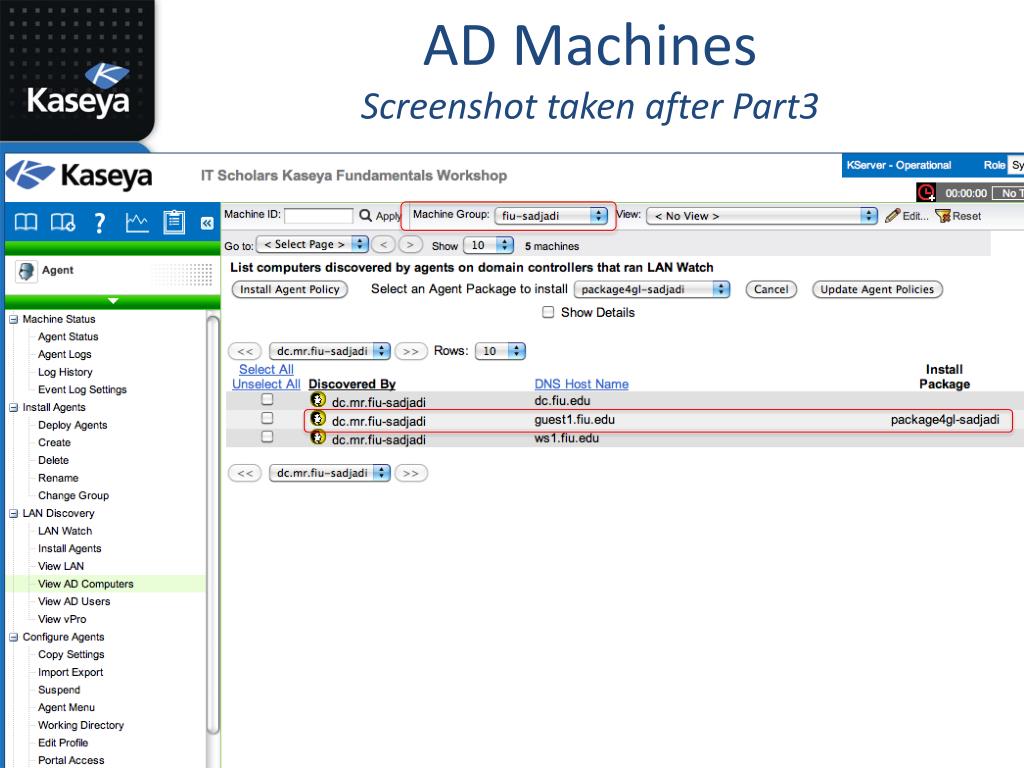Open the View dropdown showing No View
Viewport: 1024px width, 768px height.
pos(761,216)
